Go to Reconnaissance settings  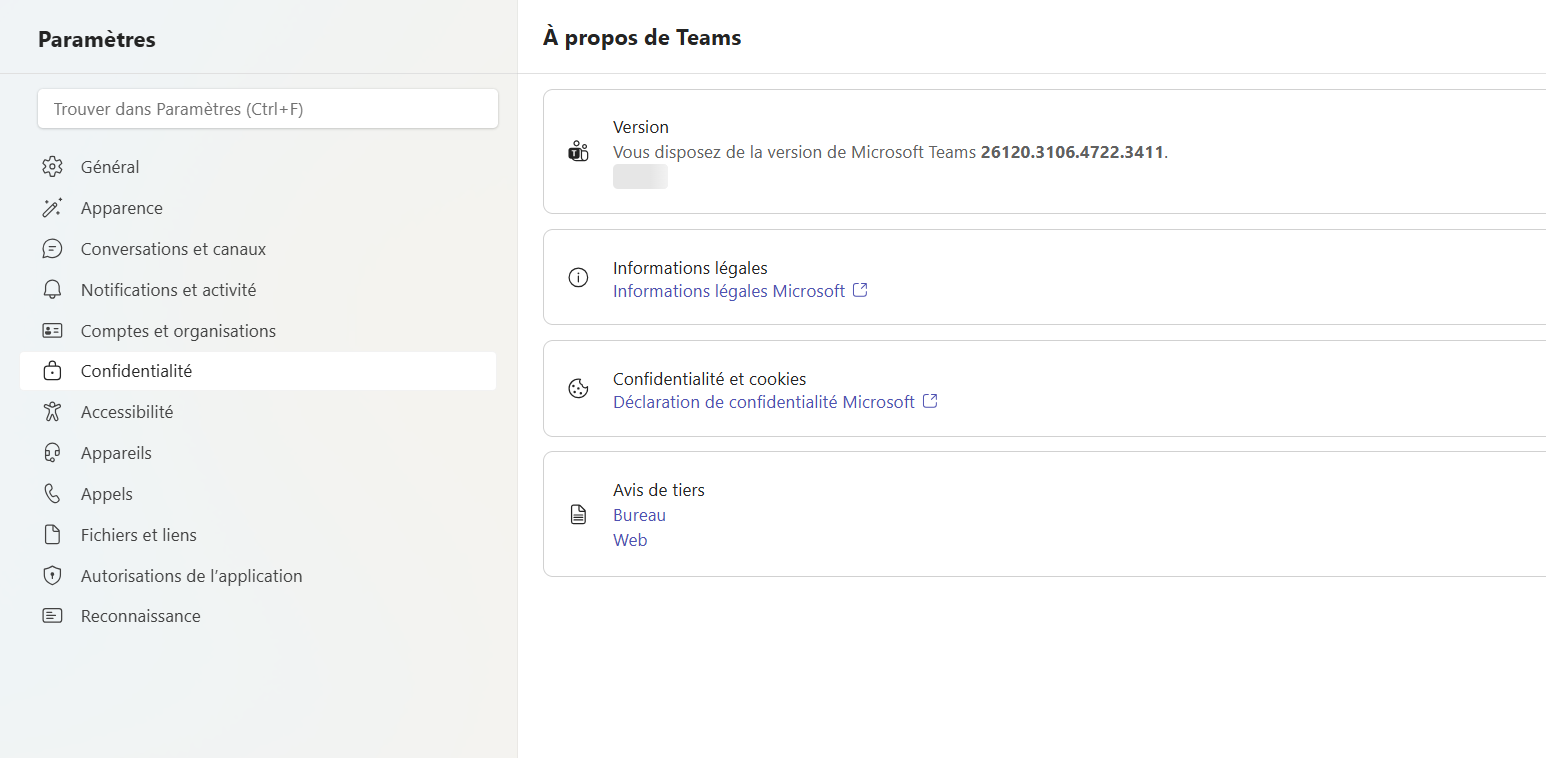[258, 616]
